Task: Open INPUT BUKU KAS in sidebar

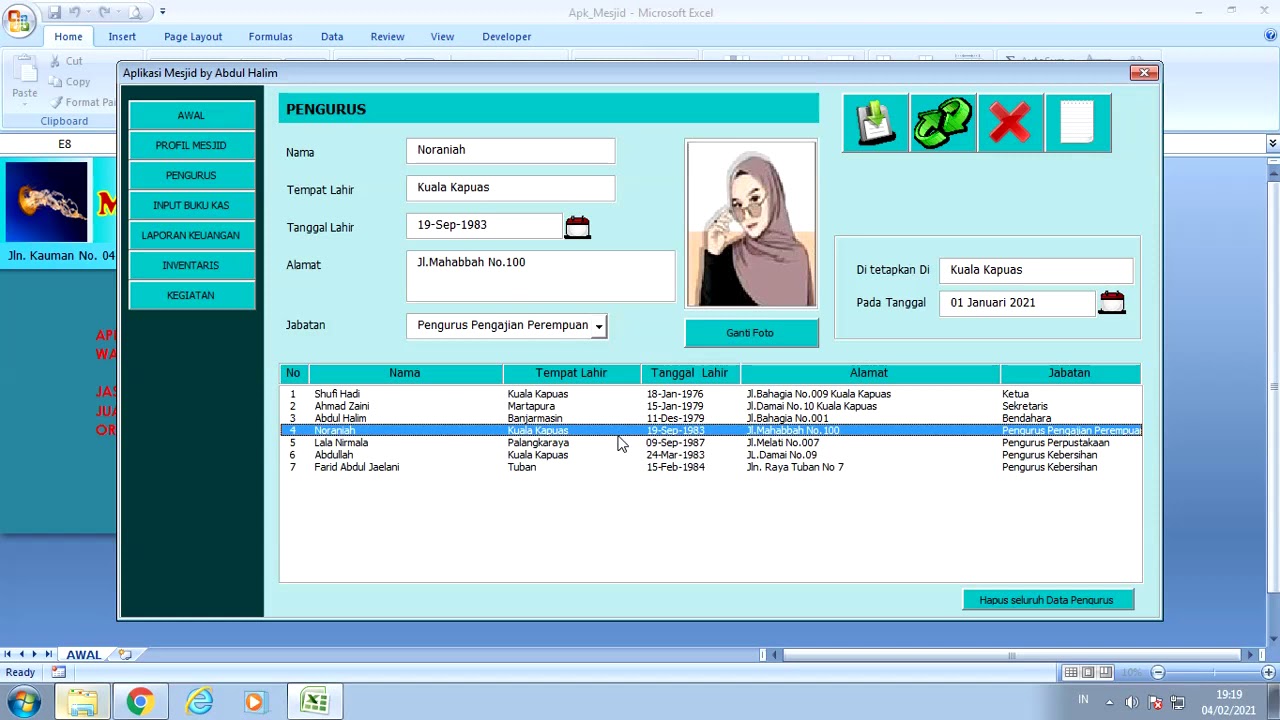Action: click(x=191, y=206)
